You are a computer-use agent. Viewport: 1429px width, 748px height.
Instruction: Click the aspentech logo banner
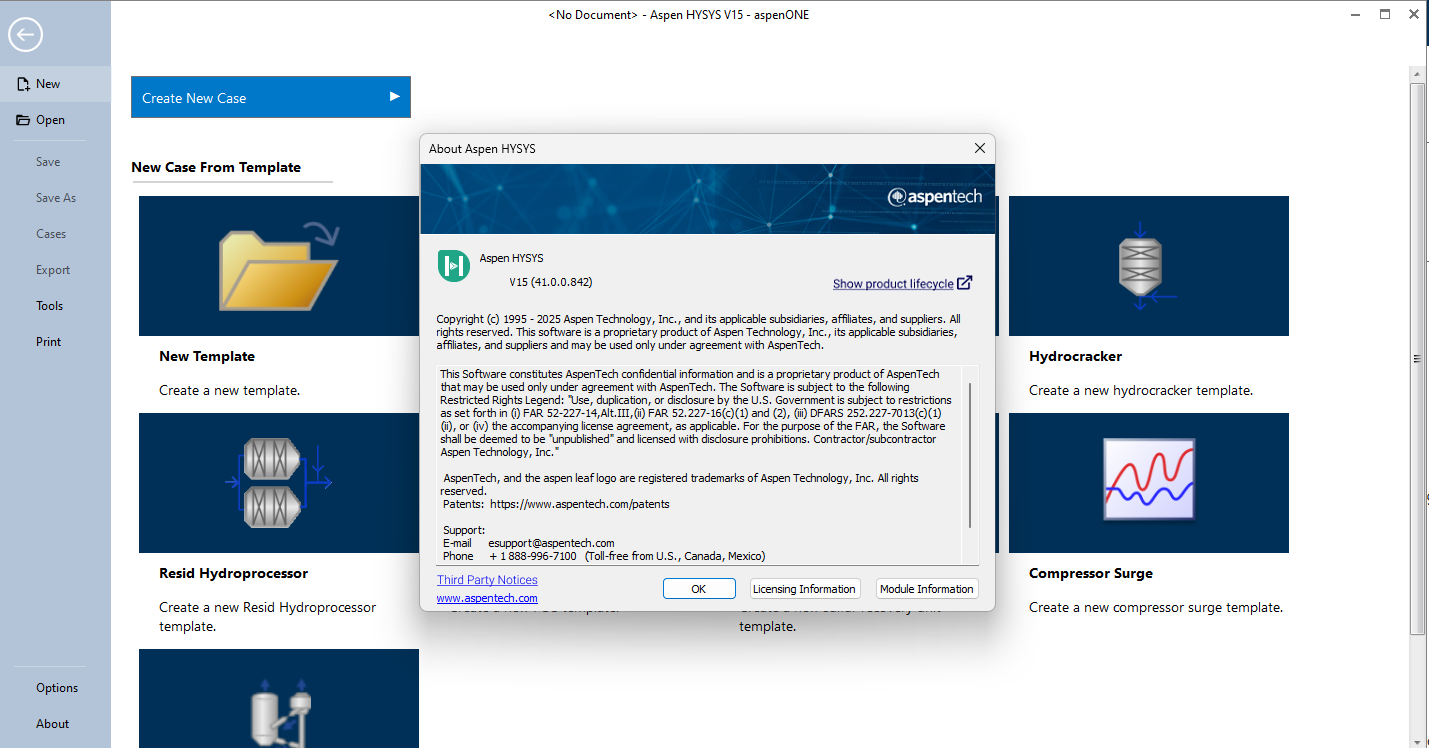[x=934, y=197]
